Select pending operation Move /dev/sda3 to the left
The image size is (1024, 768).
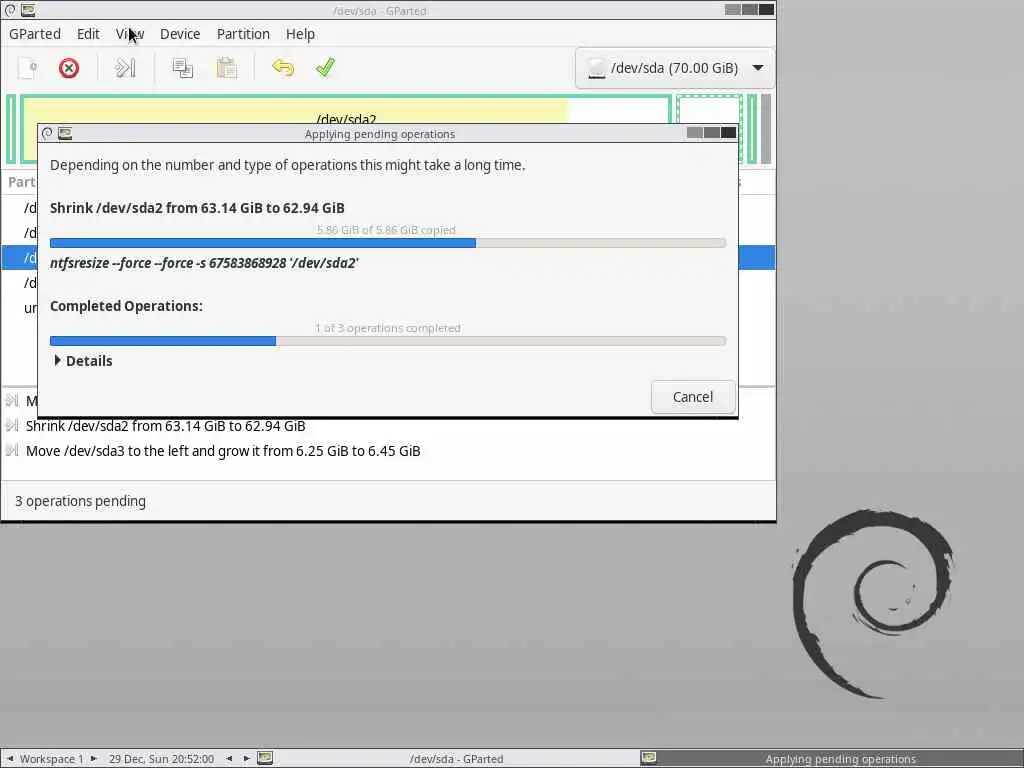pyautogui.click(x=389, y=451)
